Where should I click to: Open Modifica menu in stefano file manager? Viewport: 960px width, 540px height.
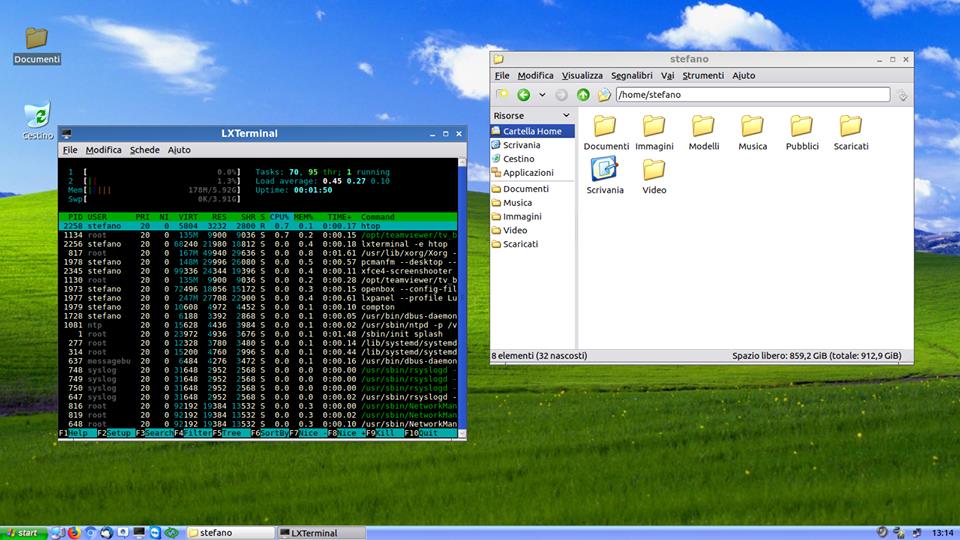[535, 75]
